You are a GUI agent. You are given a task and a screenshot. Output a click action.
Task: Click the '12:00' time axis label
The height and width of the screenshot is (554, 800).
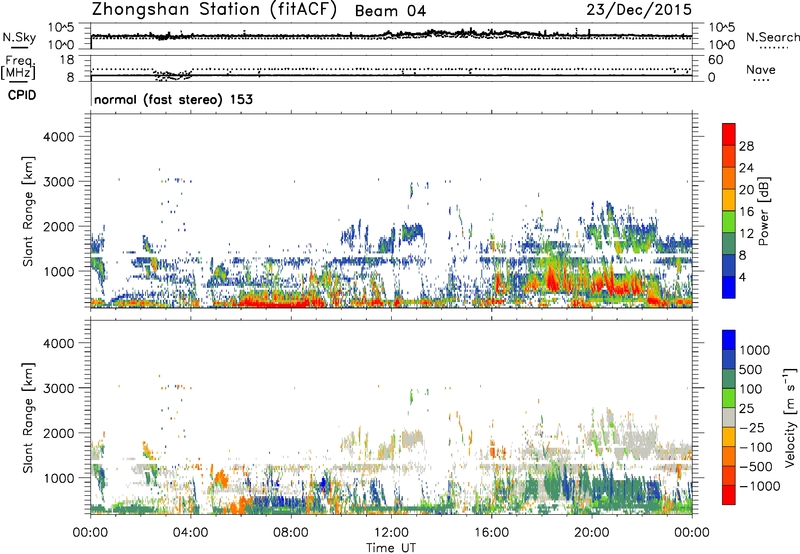click(x=391, y=533)
